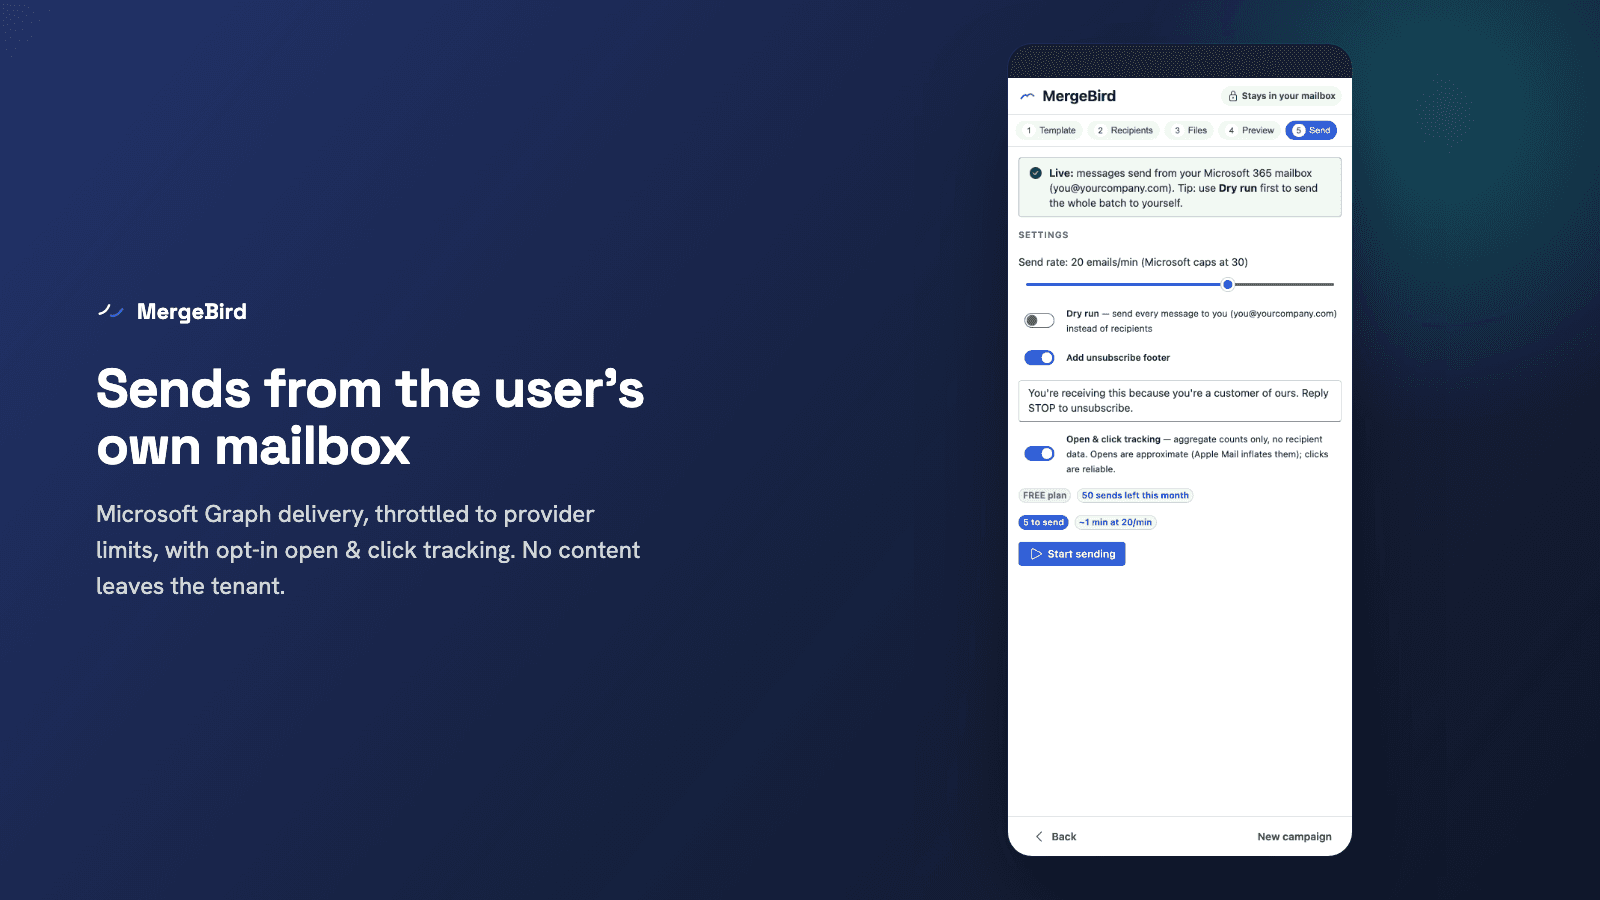Click the Send rate: 20 emails/min label
Screen dimensions: 1600x900
click(x=1133, y=262)
